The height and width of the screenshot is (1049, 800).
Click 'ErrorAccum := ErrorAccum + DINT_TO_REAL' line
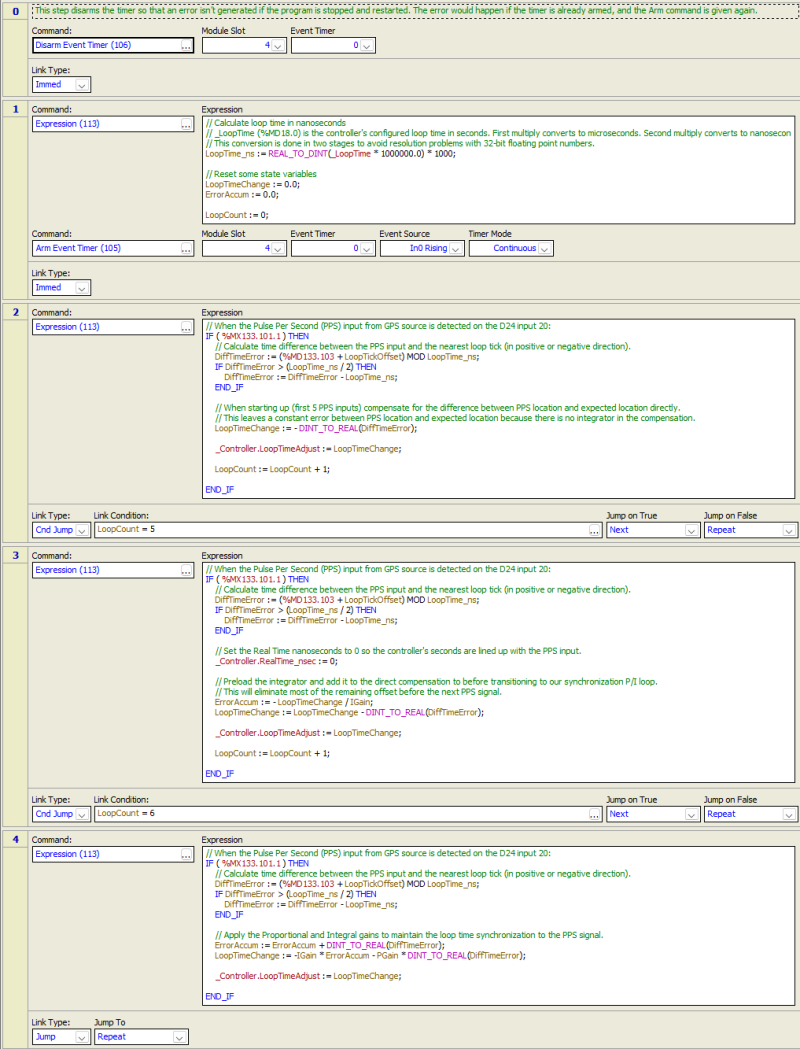point(330,945)
